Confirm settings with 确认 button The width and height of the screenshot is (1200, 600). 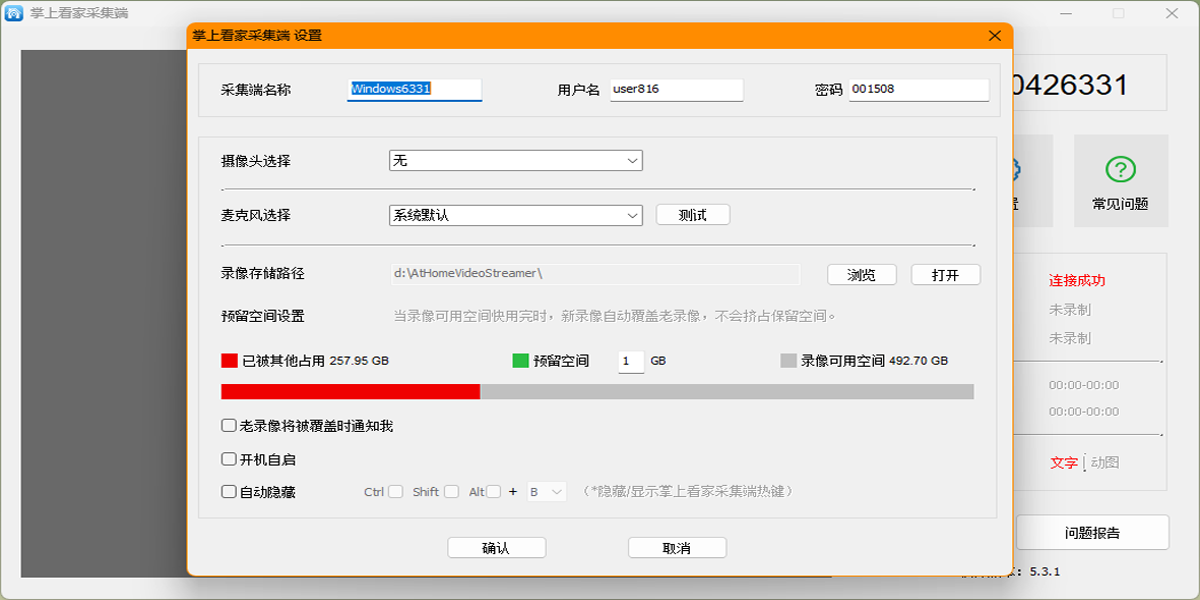click(496, 548)
